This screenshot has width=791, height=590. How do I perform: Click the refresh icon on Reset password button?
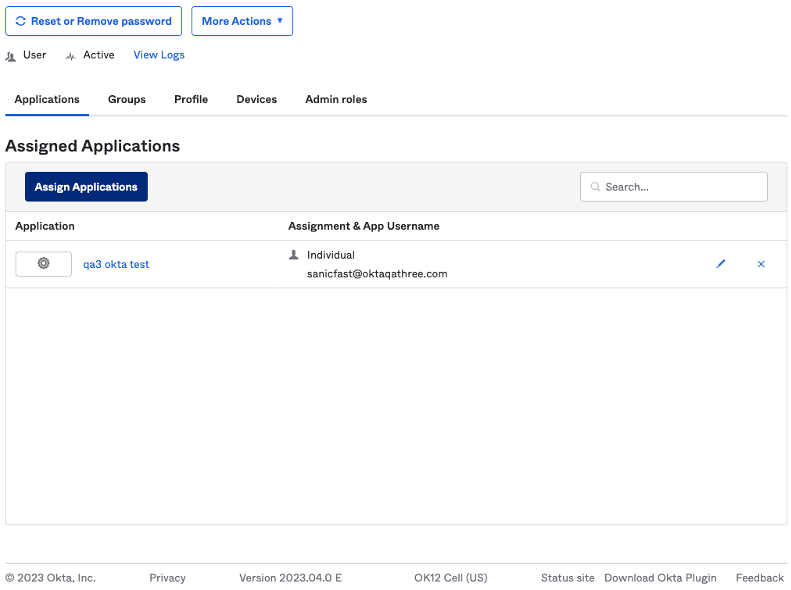tap(20, 21)
